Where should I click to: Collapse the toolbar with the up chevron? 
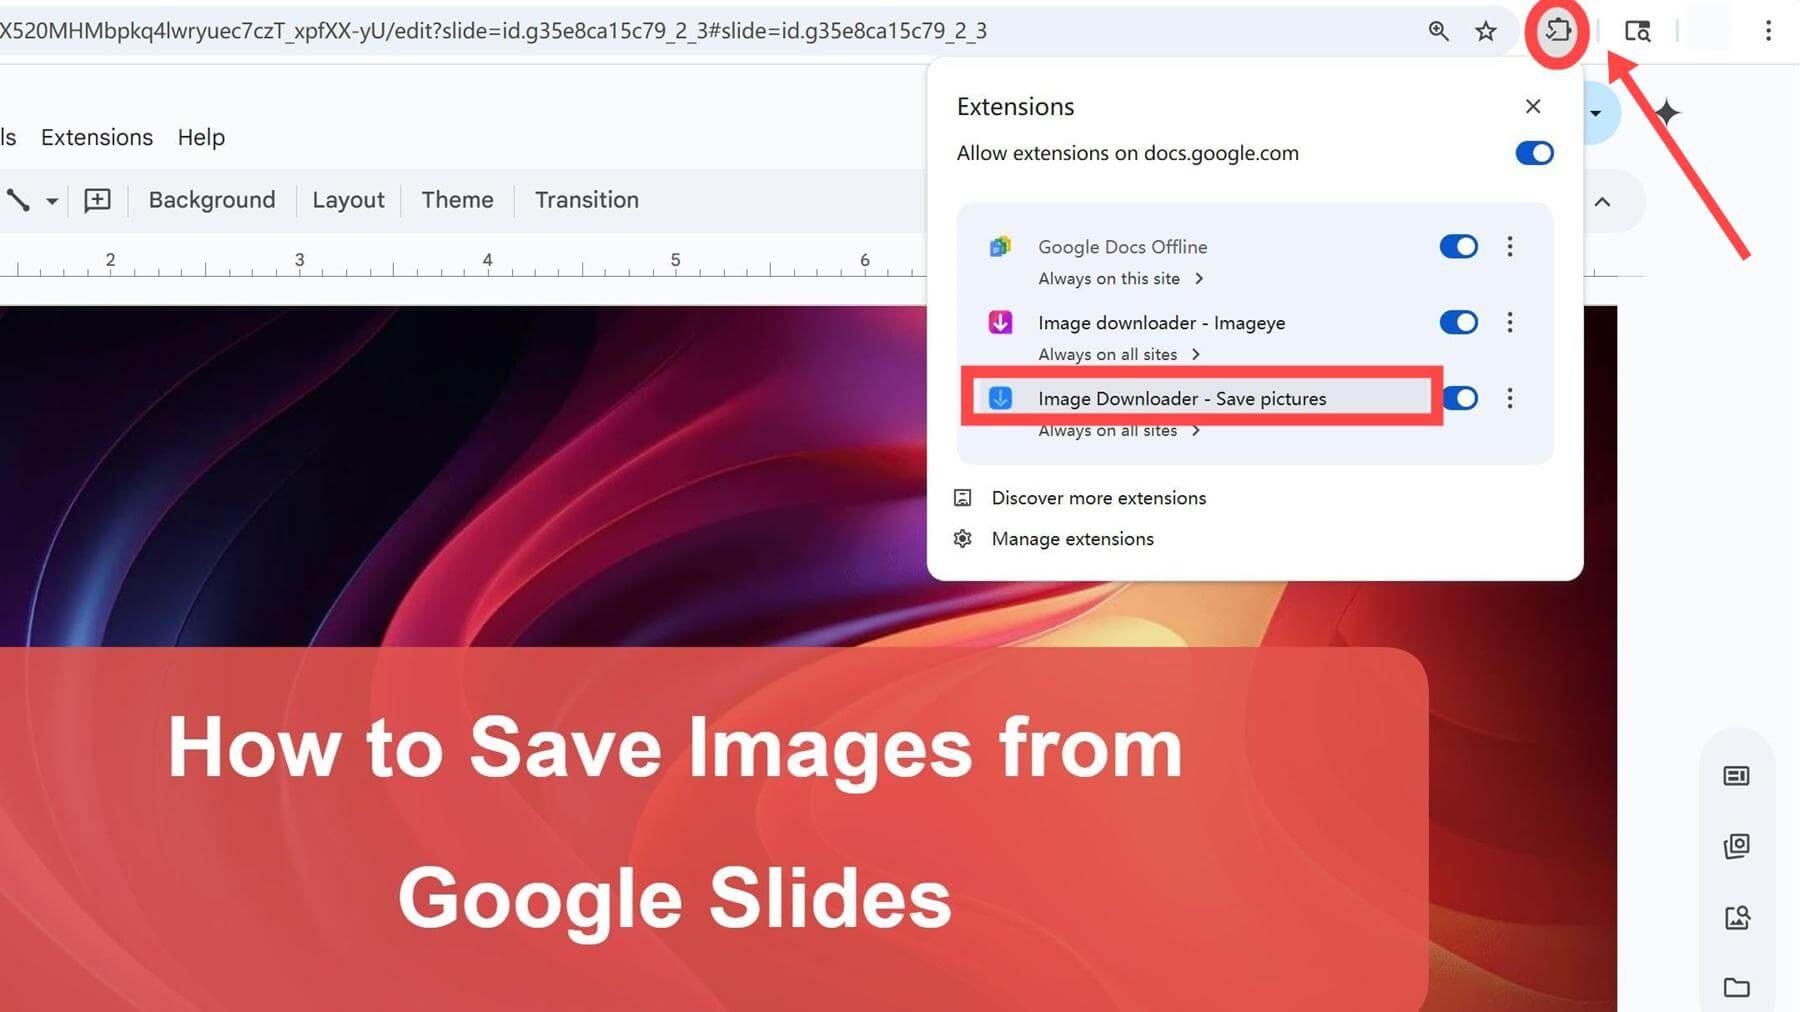tap(1602, 202)
